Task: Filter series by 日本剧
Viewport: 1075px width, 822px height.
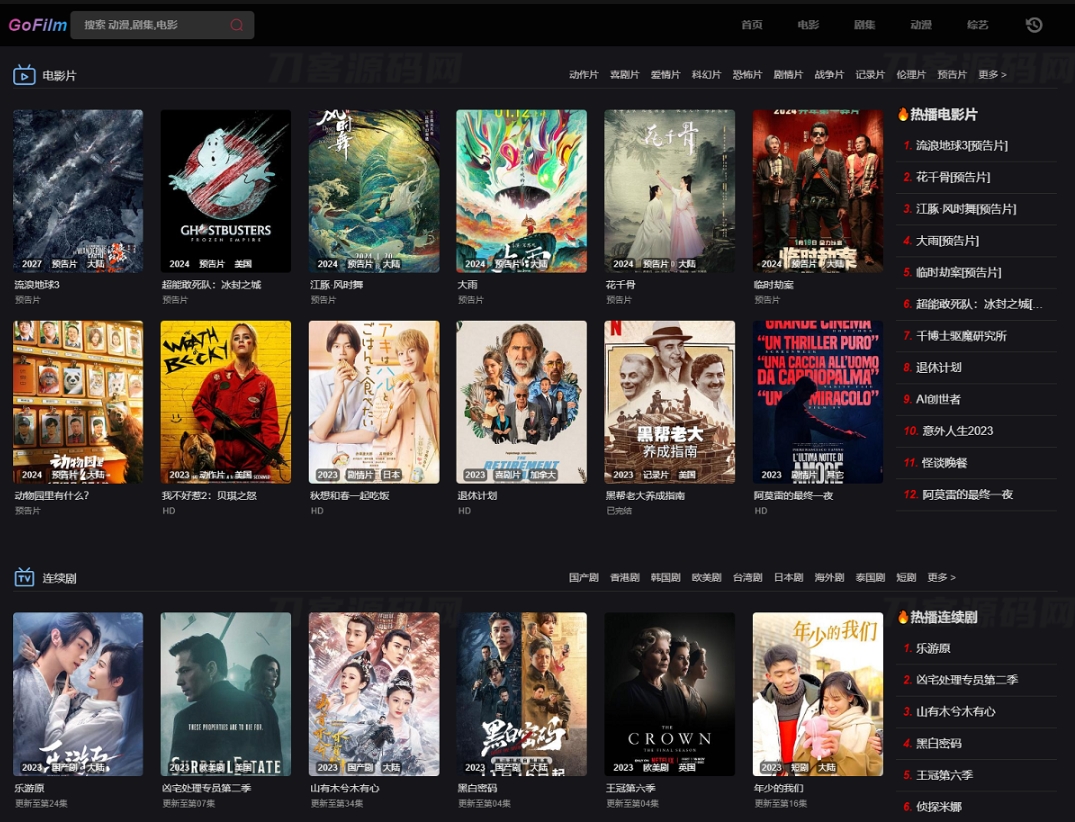Action: coord(788,577)
